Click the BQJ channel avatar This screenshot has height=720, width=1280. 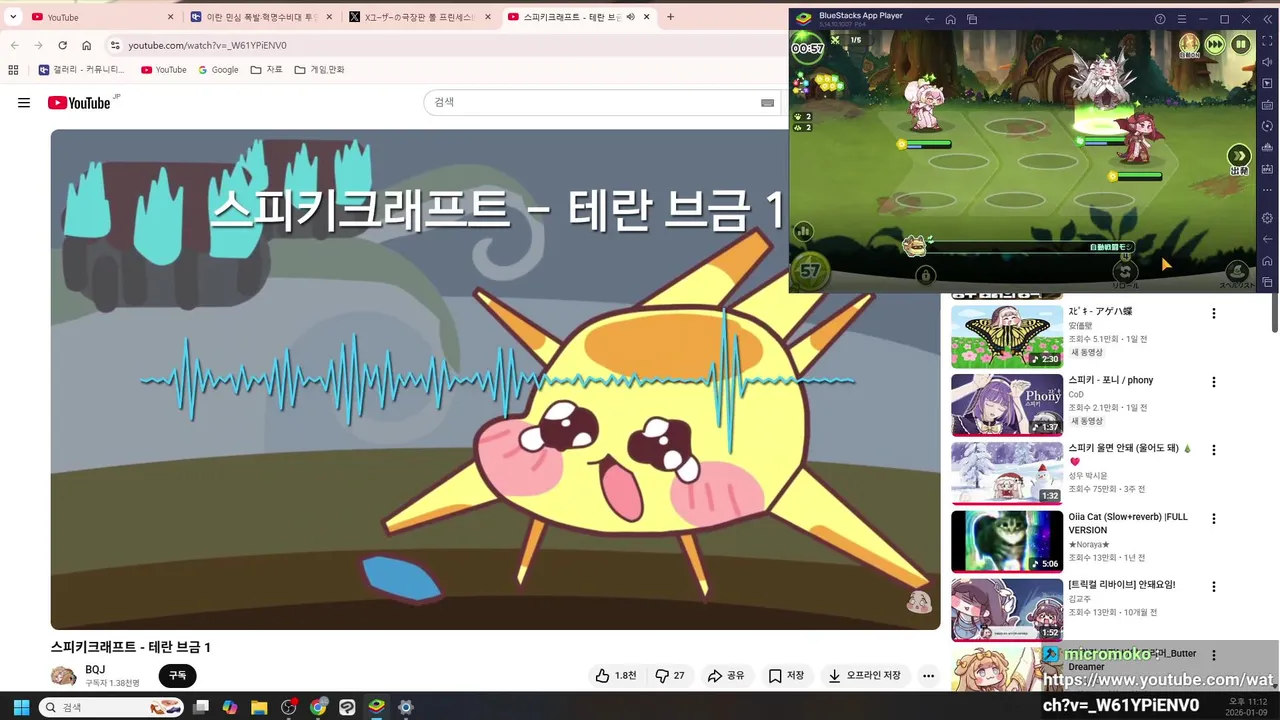pos(64,676)
